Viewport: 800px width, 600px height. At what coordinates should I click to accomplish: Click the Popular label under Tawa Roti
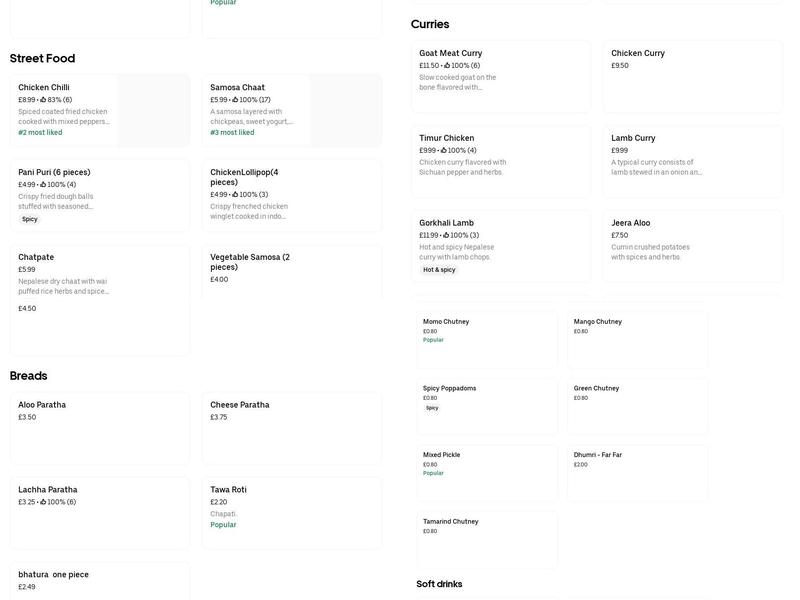(224, 523)
